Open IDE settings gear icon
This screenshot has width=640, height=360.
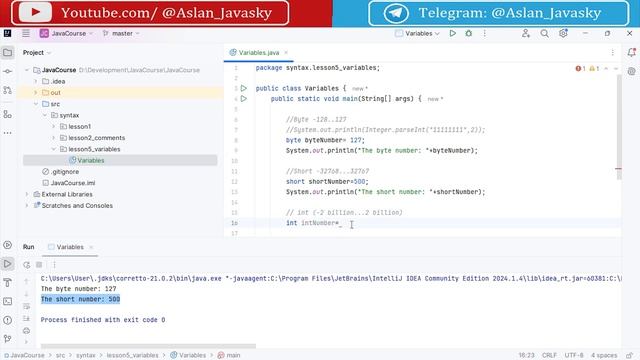tap(563, 33)
